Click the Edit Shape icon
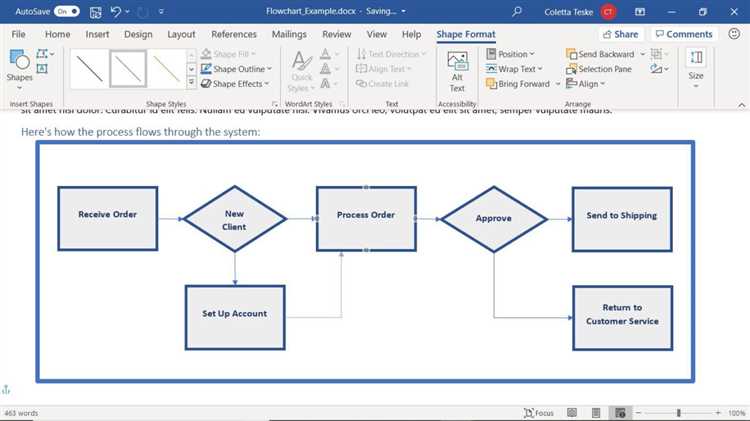 coord(43,54)
